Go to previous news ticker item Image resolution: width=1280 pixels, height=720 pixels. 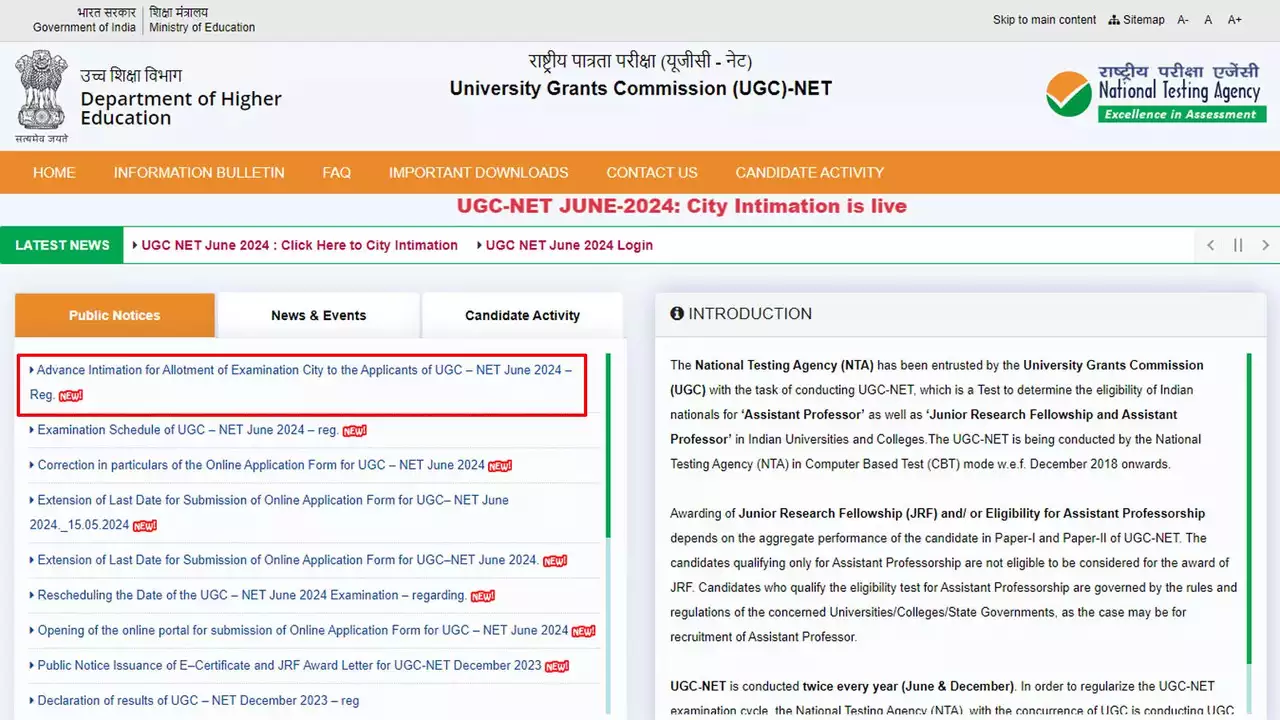pos(1211,245)
